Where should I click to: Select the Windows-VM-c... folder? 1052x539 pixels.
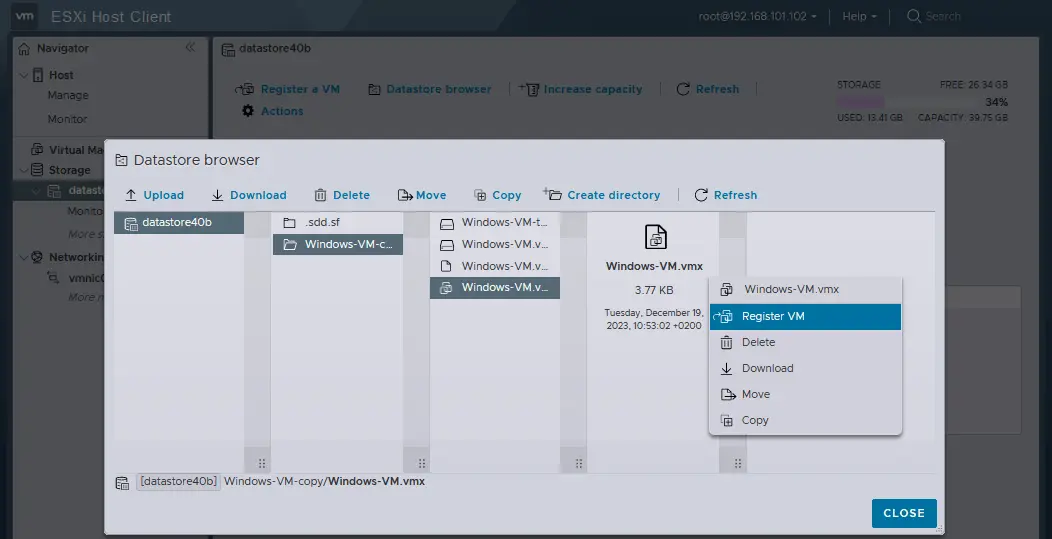(337, 244)
